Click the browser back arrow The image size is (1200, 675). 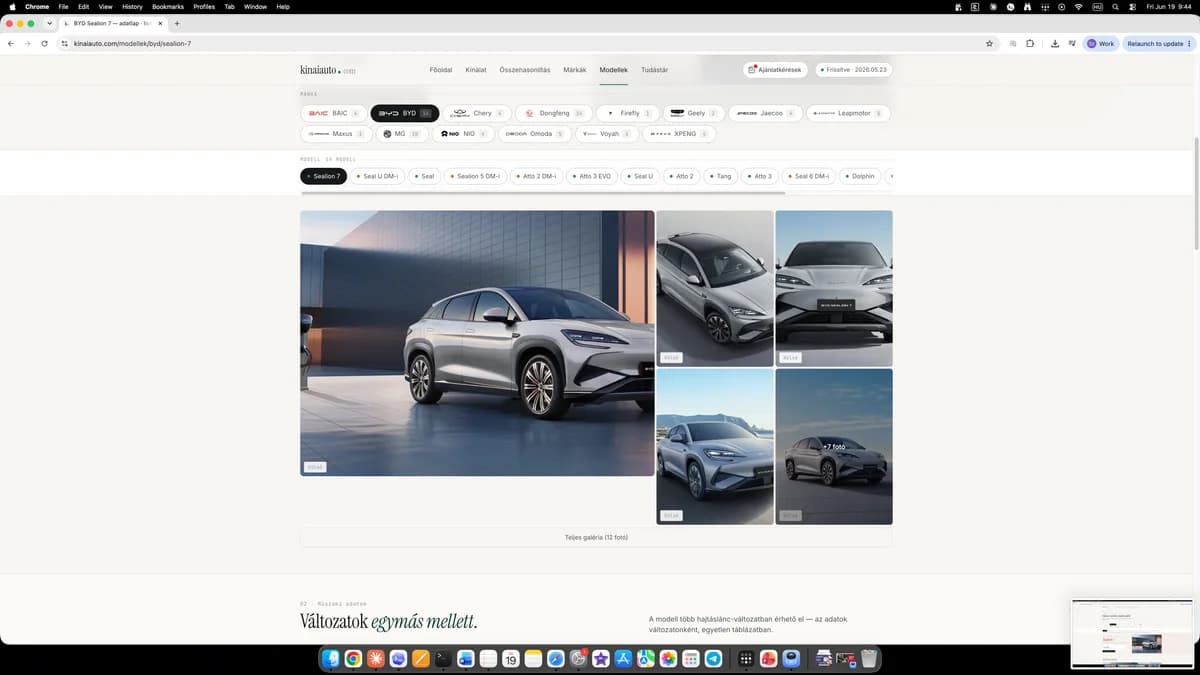(11, 44)
